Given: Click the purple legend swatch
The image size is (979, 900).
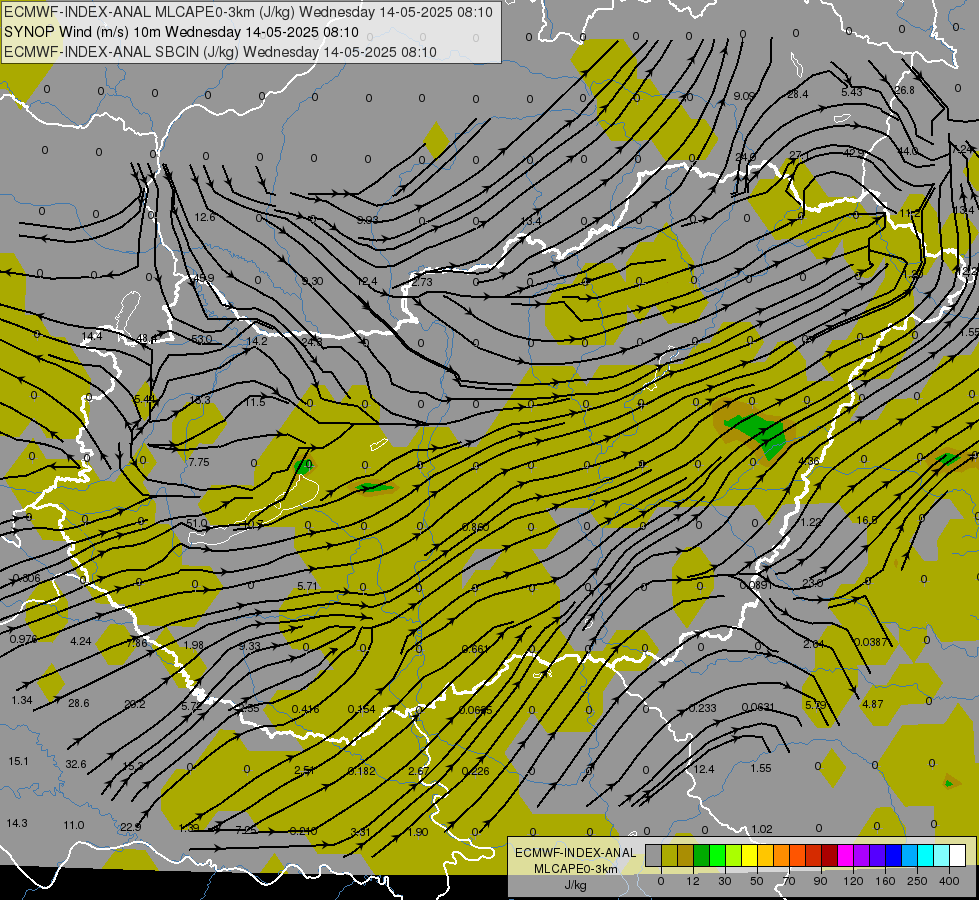Looking at the screenshot, I should tap(862, 856).
